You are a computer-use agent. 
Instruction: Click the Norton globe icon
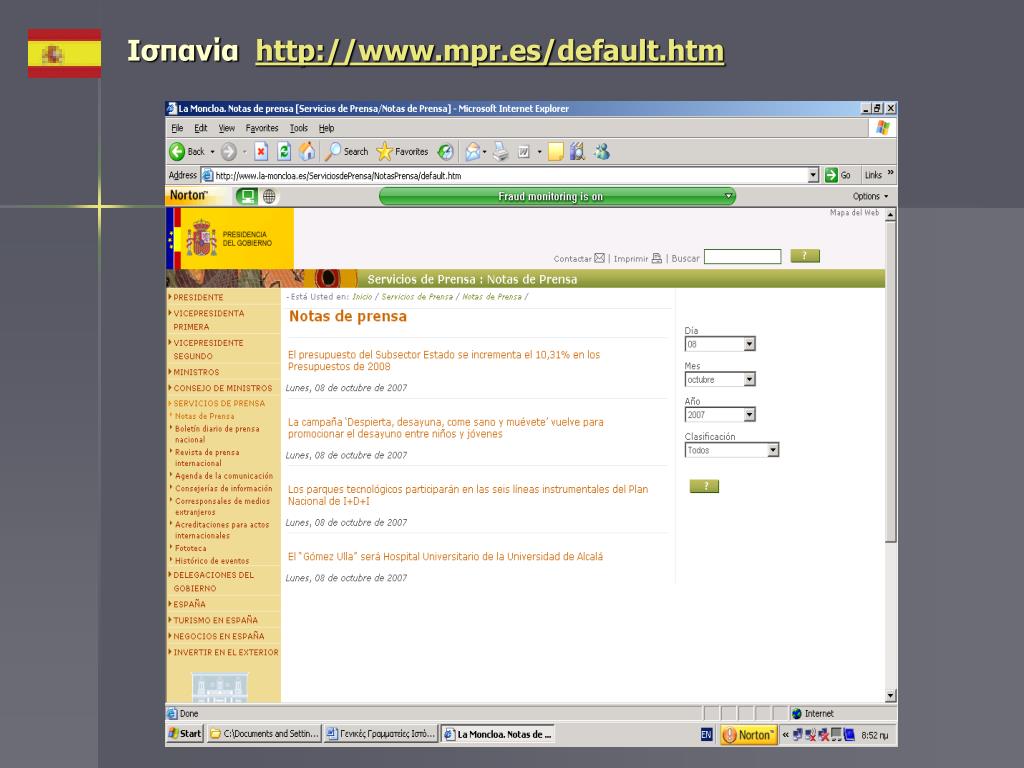pyautogui.click(x=269, y=196)
